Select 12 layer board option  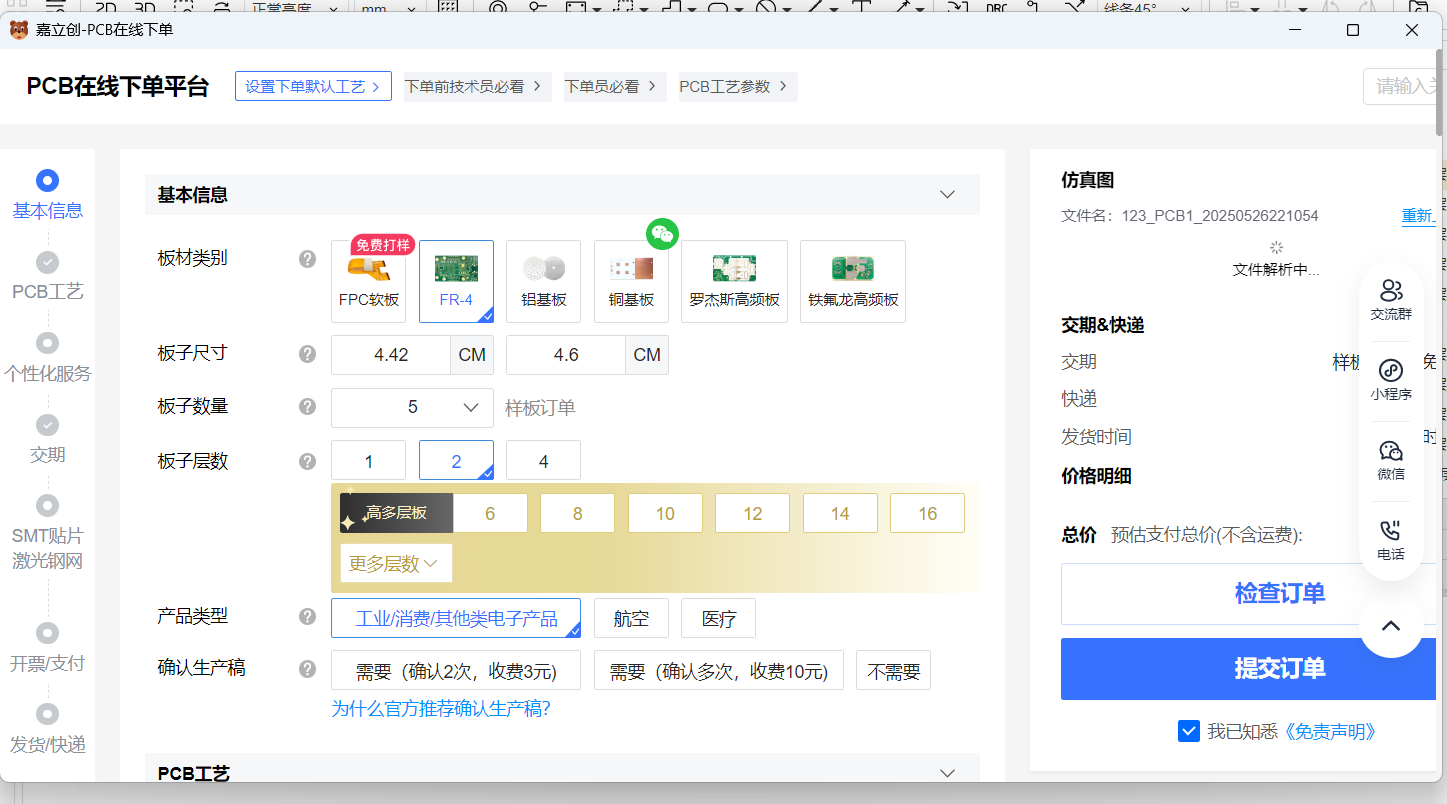pos(753,513)
